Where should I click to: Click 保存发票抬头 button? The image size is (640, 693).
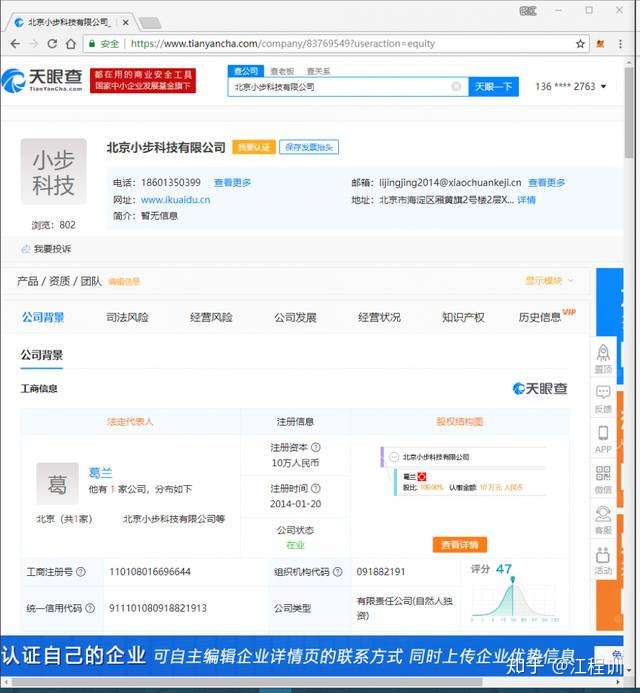(309, 147)
